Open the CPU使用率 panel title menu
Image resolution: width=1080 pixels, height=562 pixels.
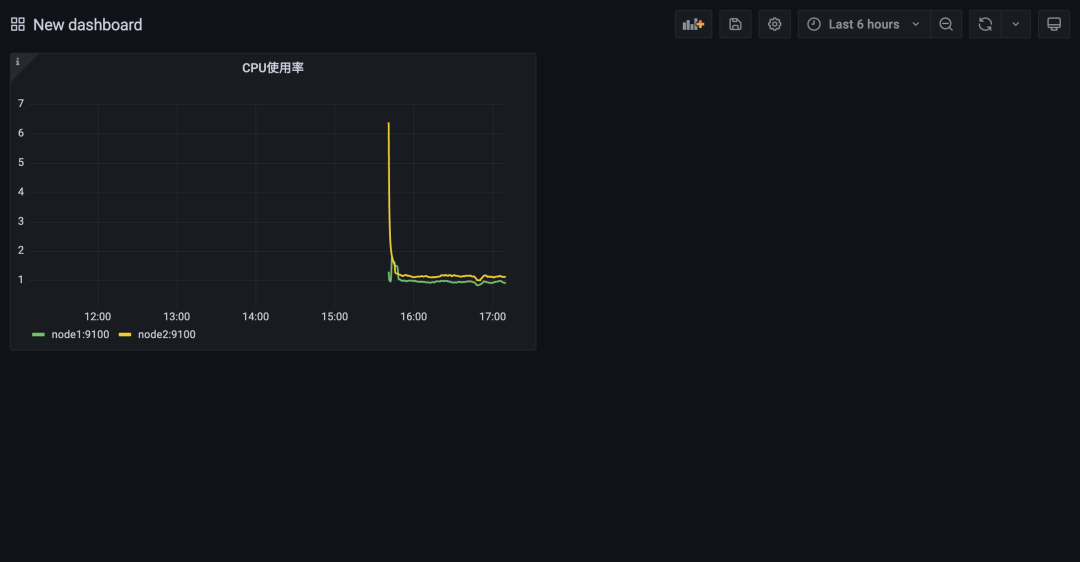point(273,67)
